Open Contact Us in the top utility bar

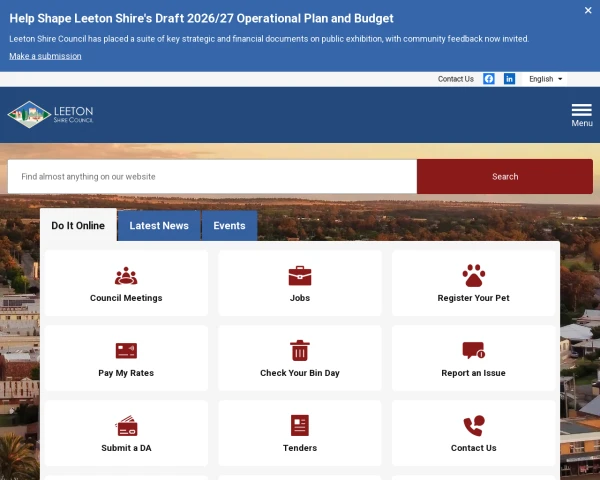coord(455,79)
